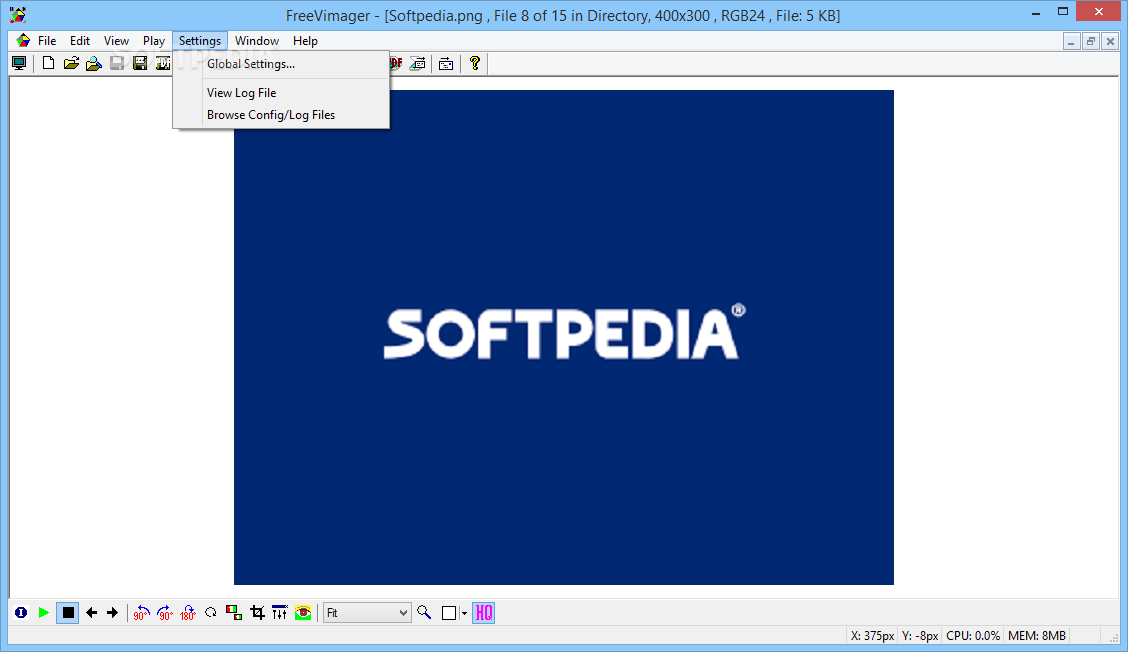Click the free rotate circular arrow icon
1128x652 pixels.
tap(211, 612)
